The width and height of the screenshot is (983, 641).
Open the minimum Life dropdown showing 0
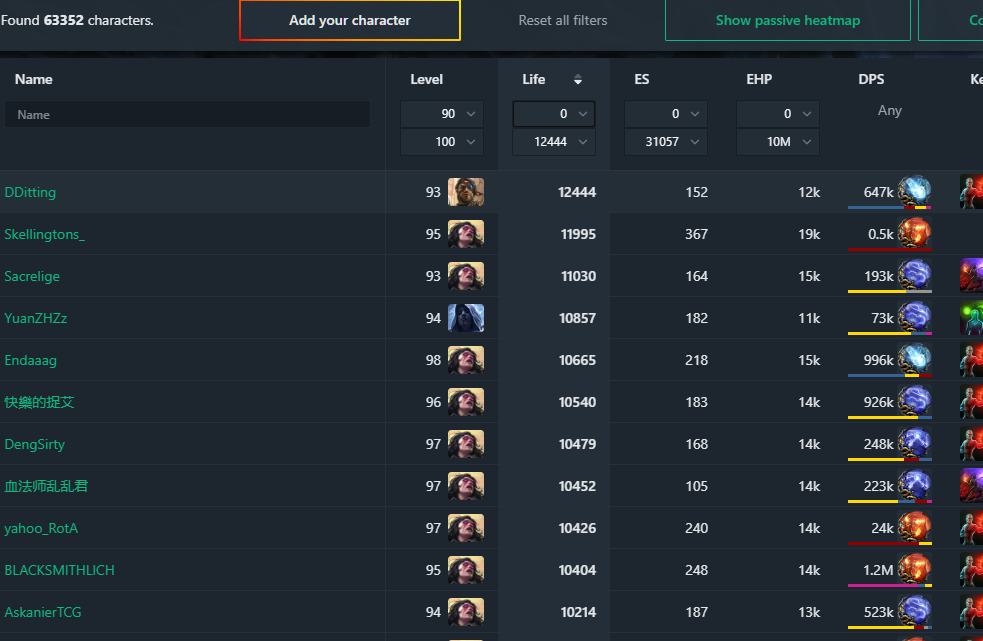554,114
